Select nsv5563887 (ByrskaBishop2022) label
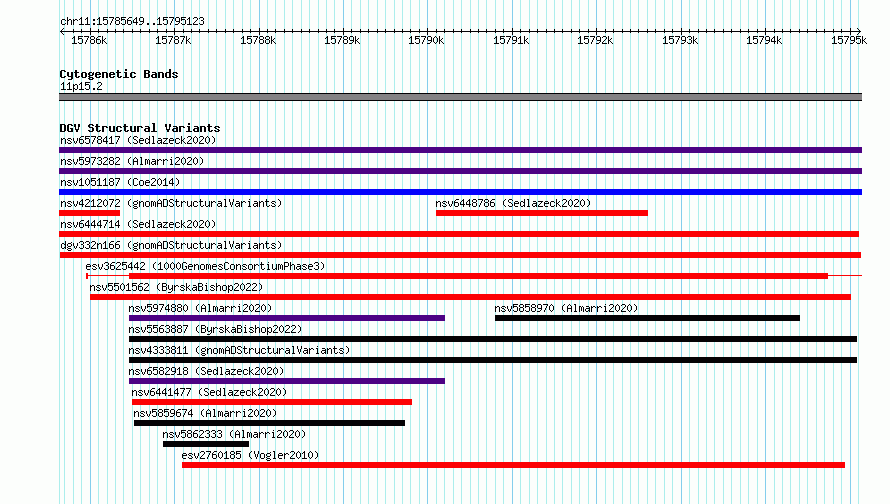890x504 pixels. [215, 329]
